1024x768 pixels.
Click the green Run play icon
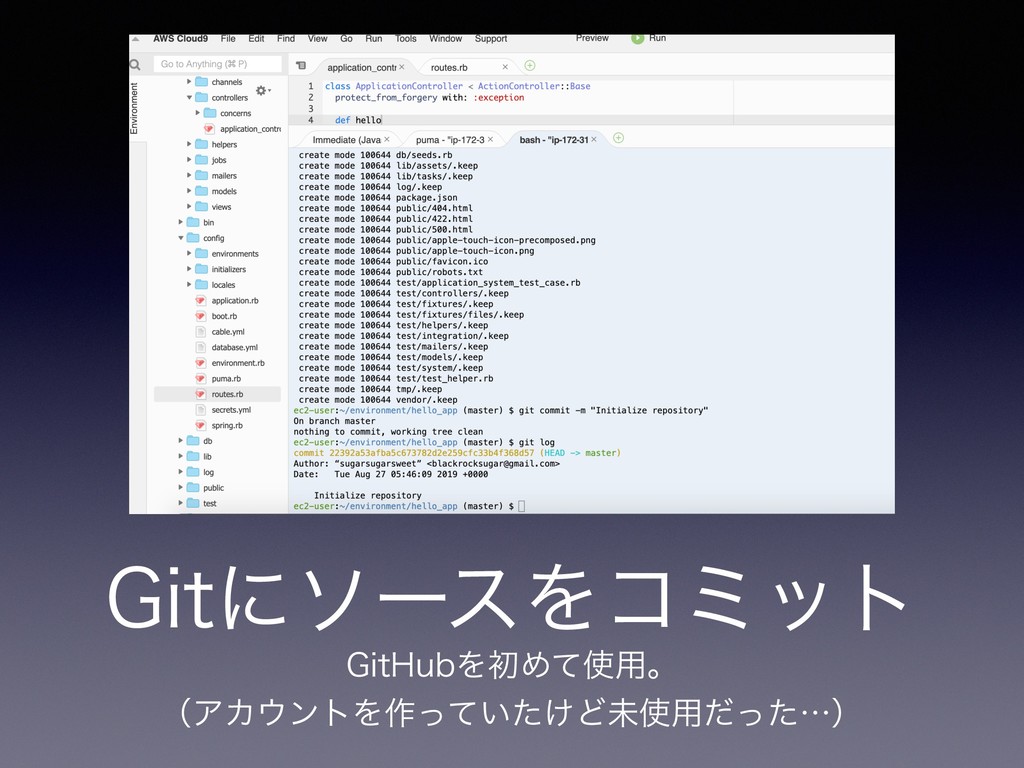[x=637, y=39]
